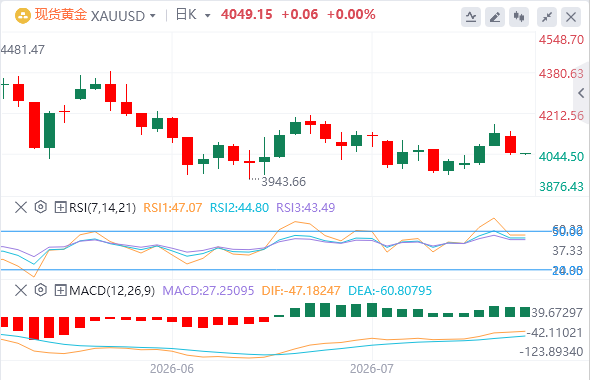Click the gold XAUUSD logo icon
The height and width of the screenshot is (380, 590).
(x=23, y=16)
